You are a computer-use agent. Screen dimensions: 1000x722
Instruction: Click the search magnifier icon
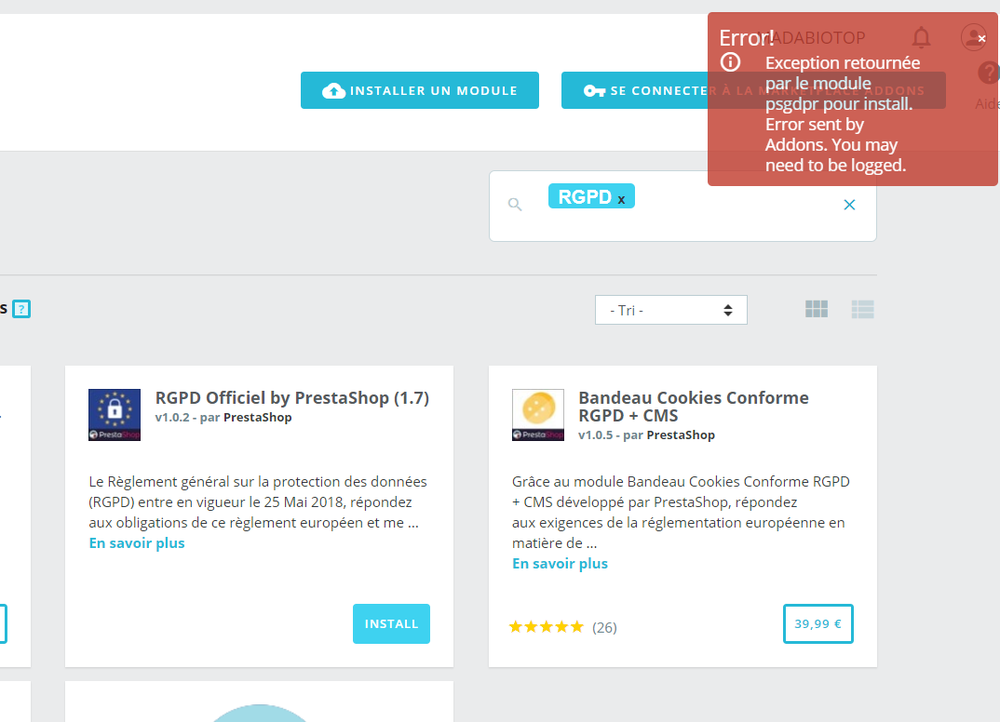point(515,204)
